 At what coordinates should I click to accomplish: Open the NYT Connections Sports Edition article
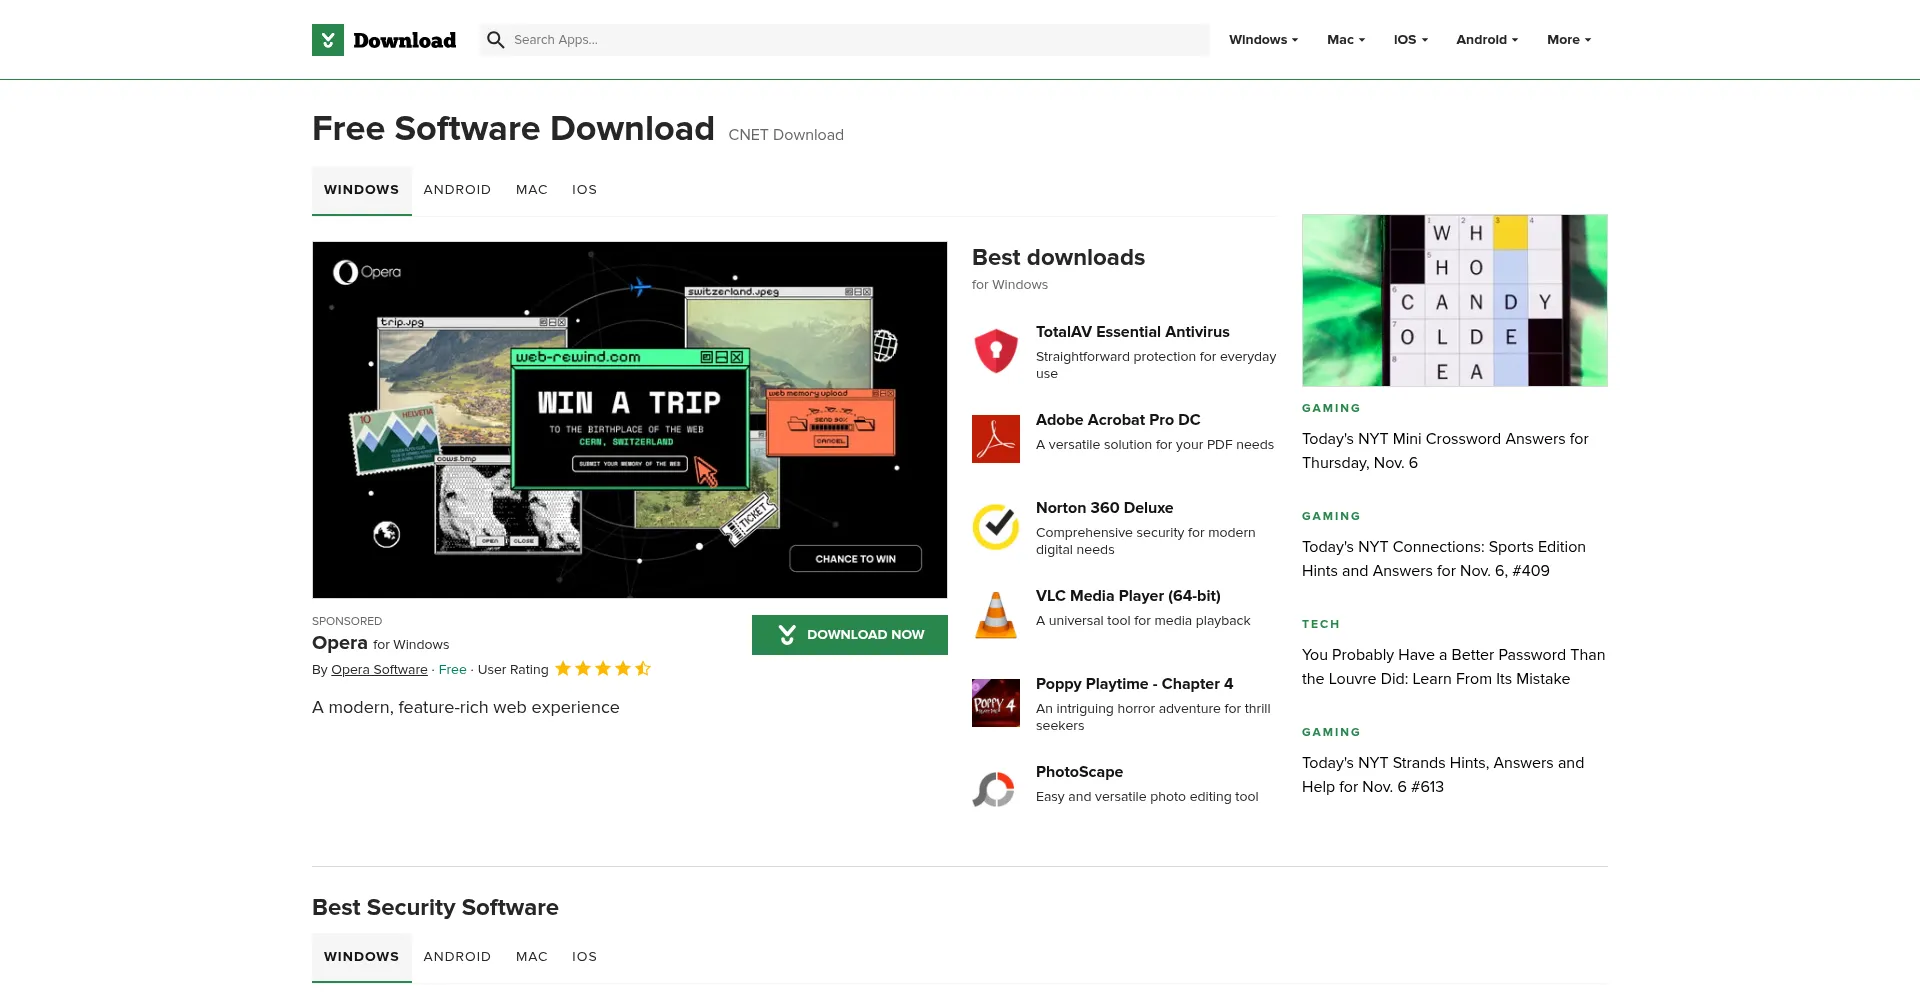(1444, 559)
